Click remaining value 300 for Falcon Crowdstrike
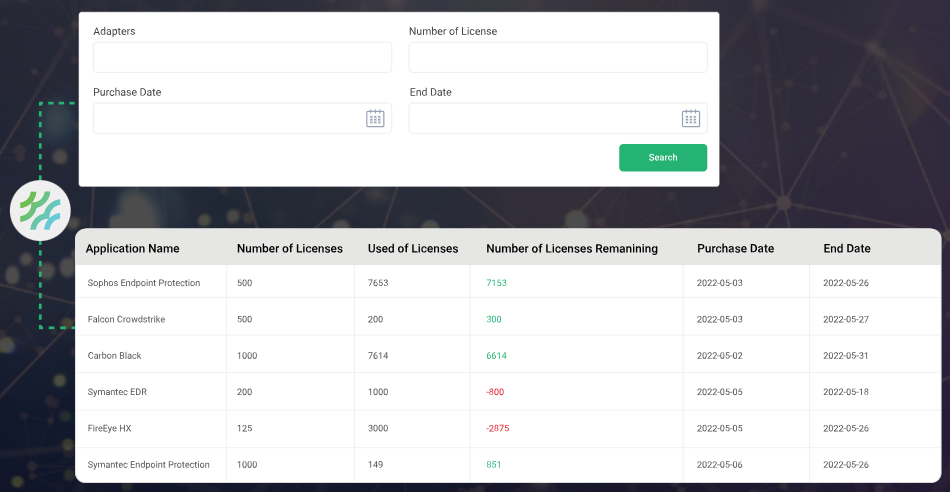This screenshot has height=492, width=950. click(494, 319)
